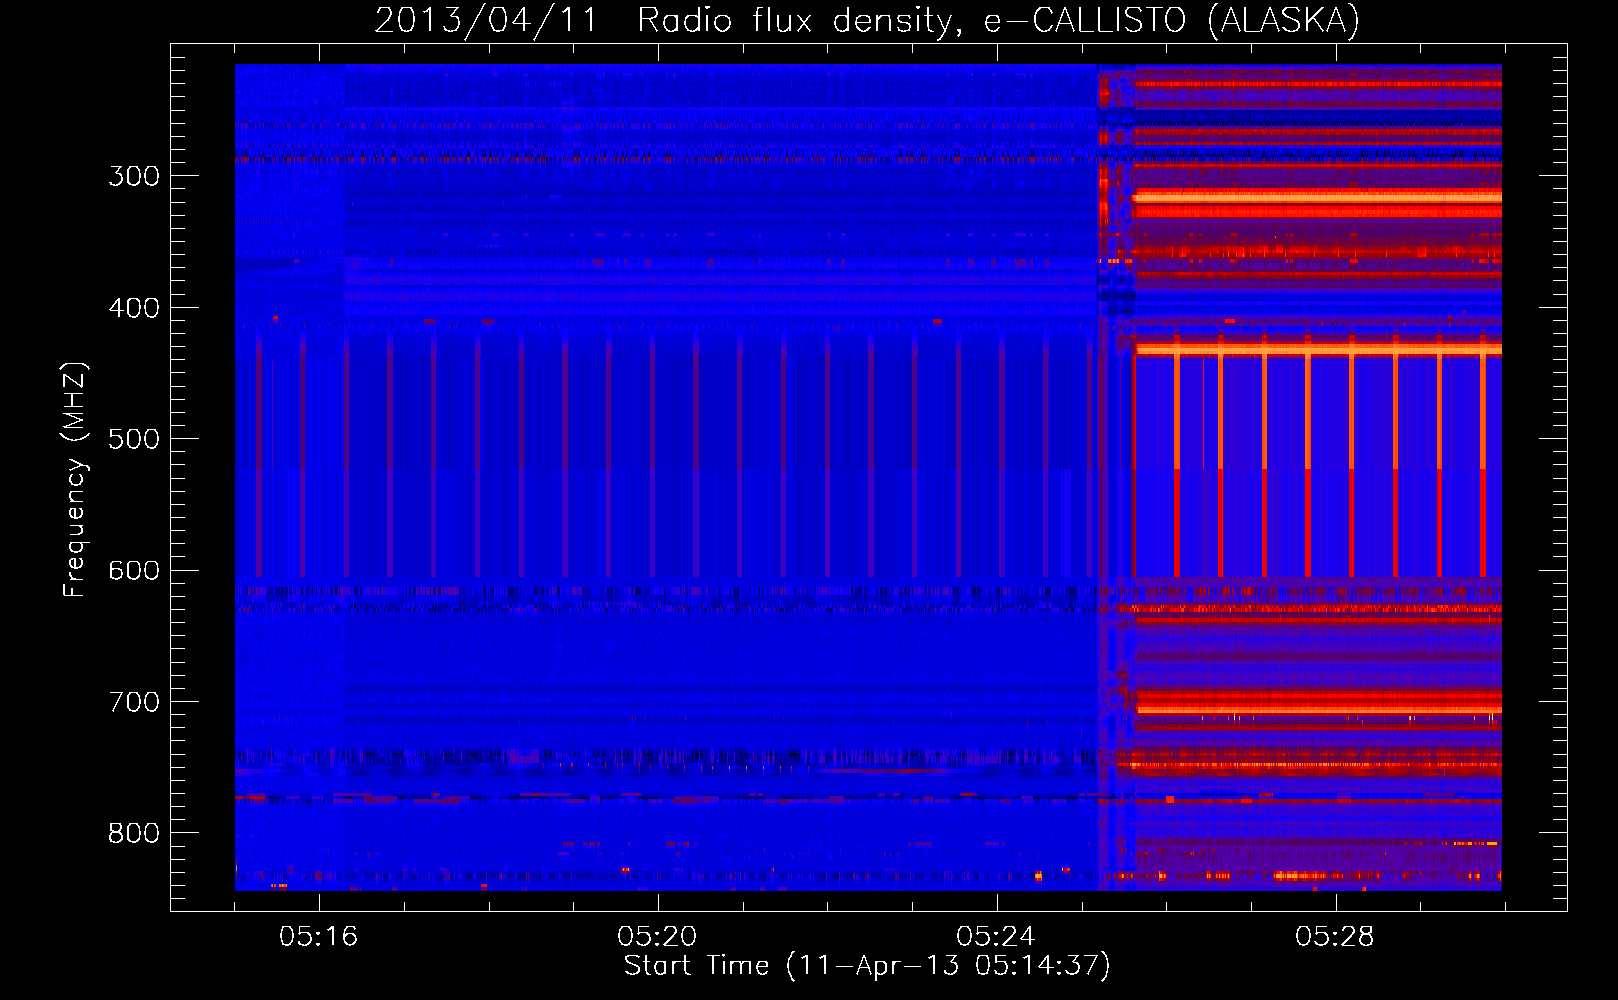The width and height of the screenshot is (1618, 1000).
Task: Click the 05:20 time tick label
Action: click(657, 936)
